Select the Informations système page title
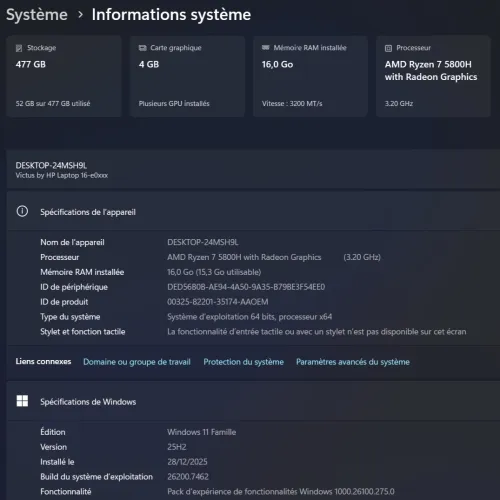 (171, 15)
